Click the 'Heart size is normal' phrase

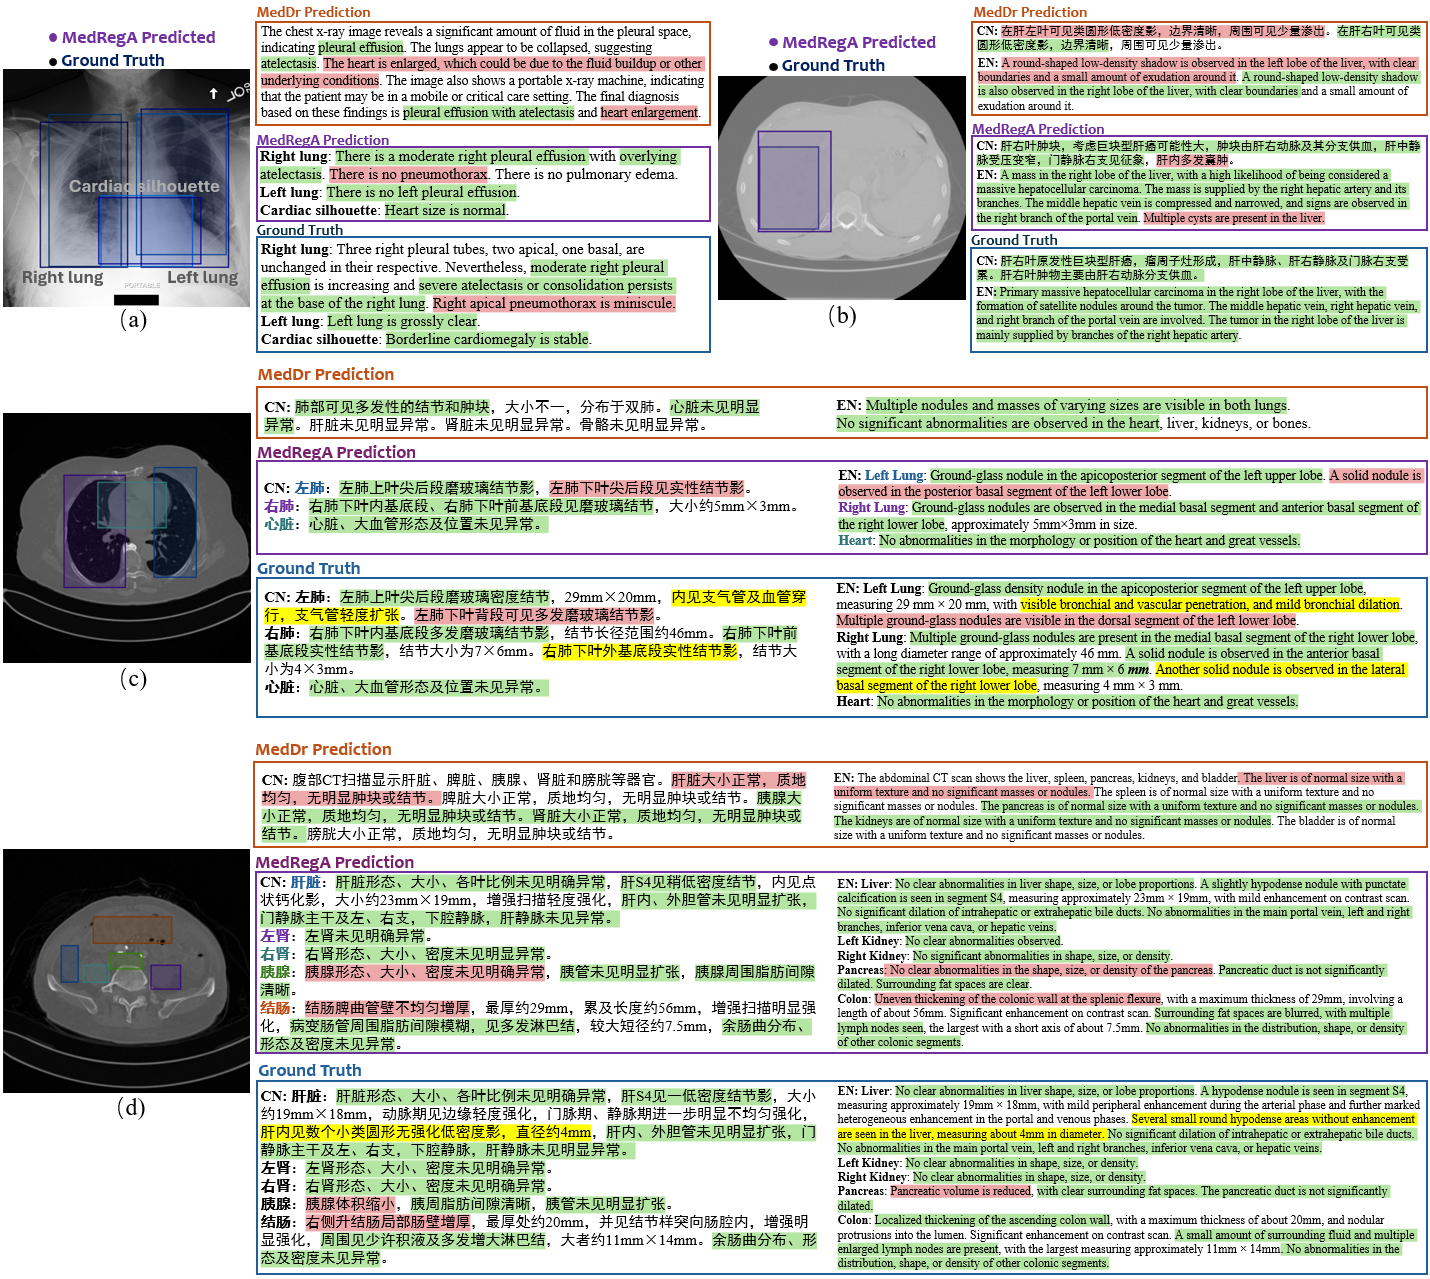446,211
